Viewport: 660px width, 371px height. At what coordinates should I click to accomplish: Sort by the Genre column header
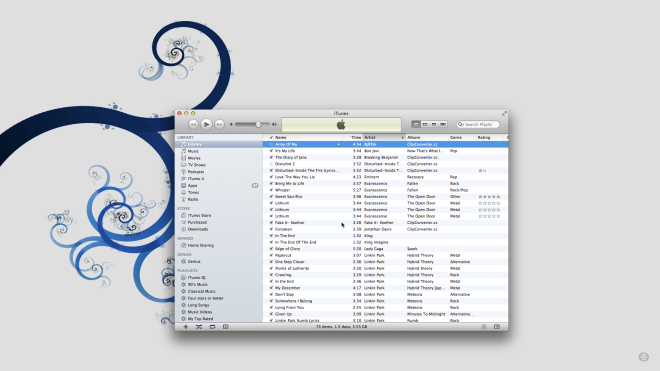coord(462,137)
